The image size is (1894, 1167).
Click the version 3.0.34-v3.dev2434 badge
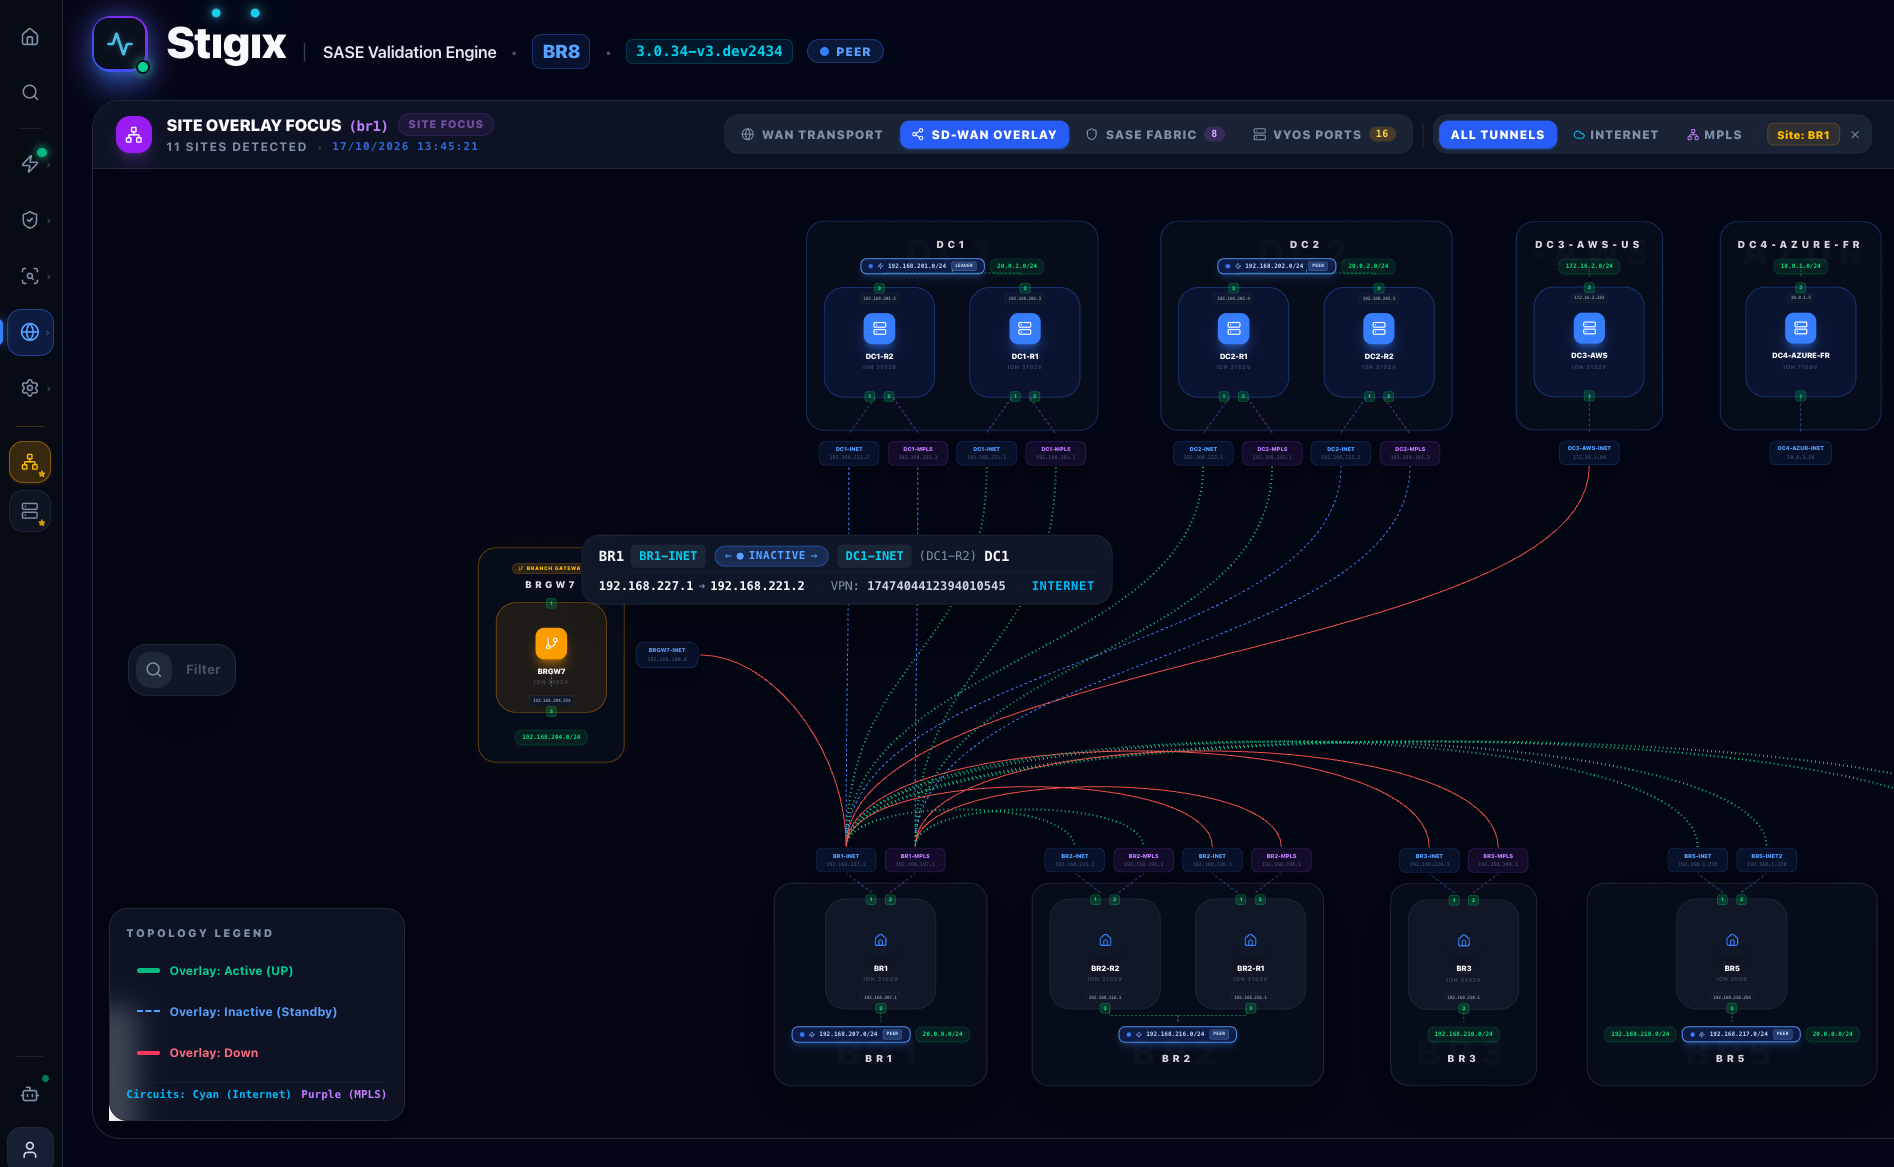tap(709, 52)
